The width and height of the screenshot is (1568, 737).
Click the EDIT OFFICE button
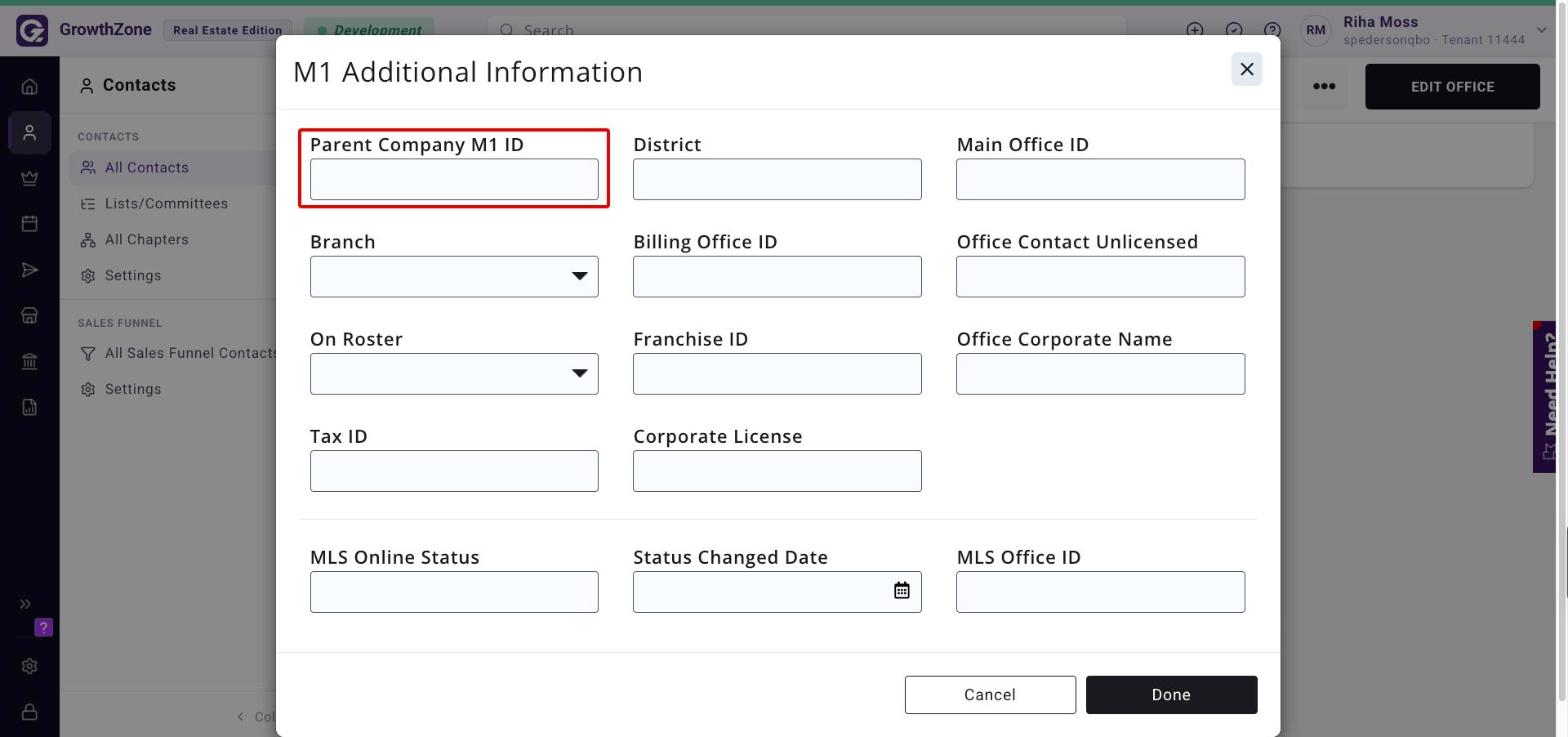[x=1452, y=87]
